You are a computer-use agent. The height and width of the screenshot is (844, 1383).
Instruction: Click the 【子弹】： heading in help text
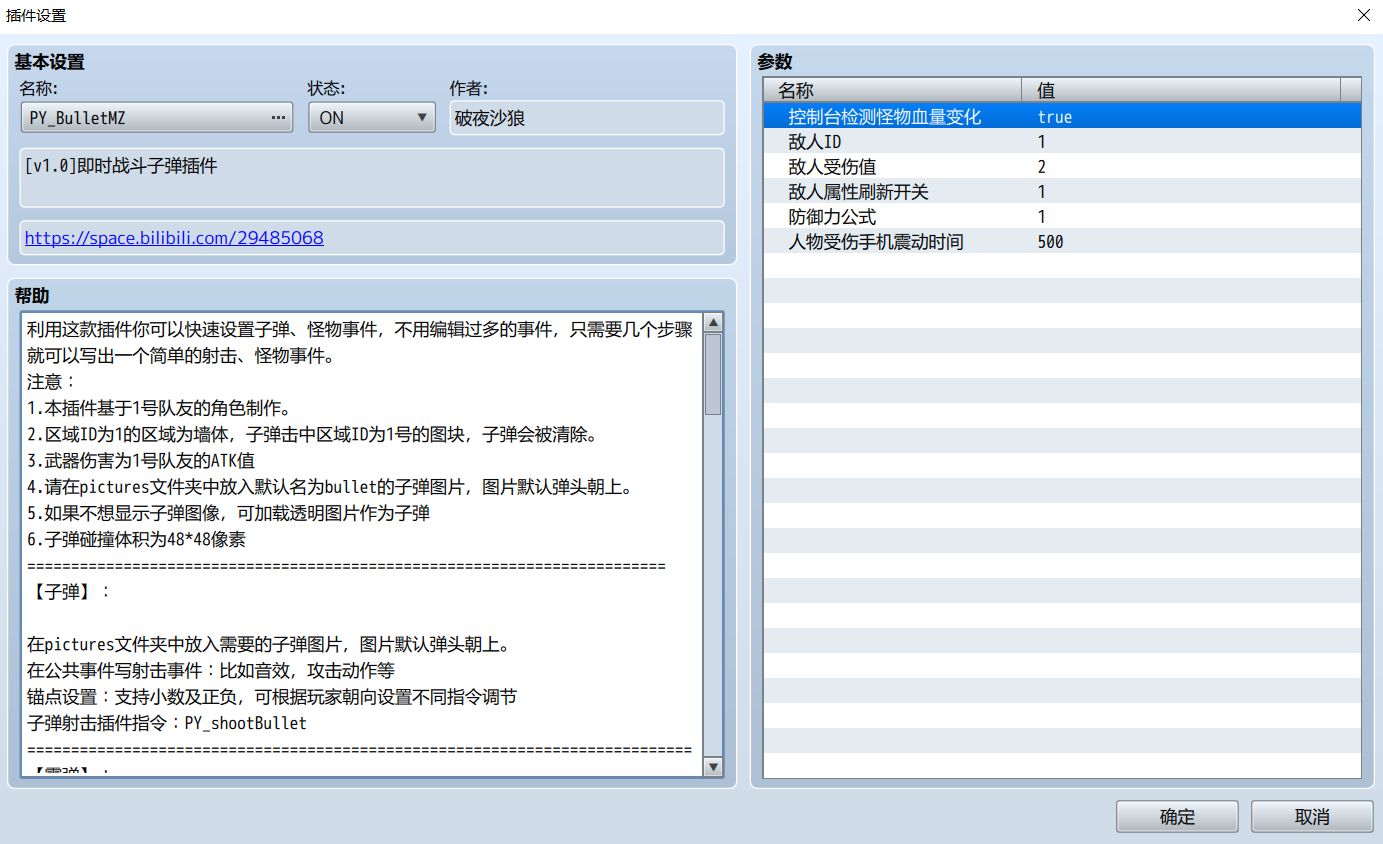tap(69, 592)
